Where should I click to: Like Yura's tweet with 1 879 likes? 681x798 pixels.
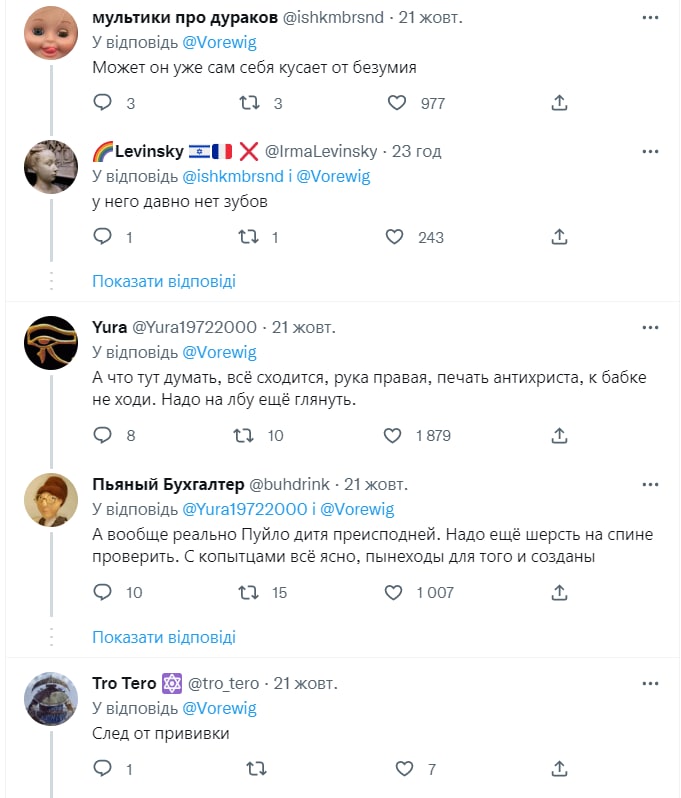tap(395, 435)
